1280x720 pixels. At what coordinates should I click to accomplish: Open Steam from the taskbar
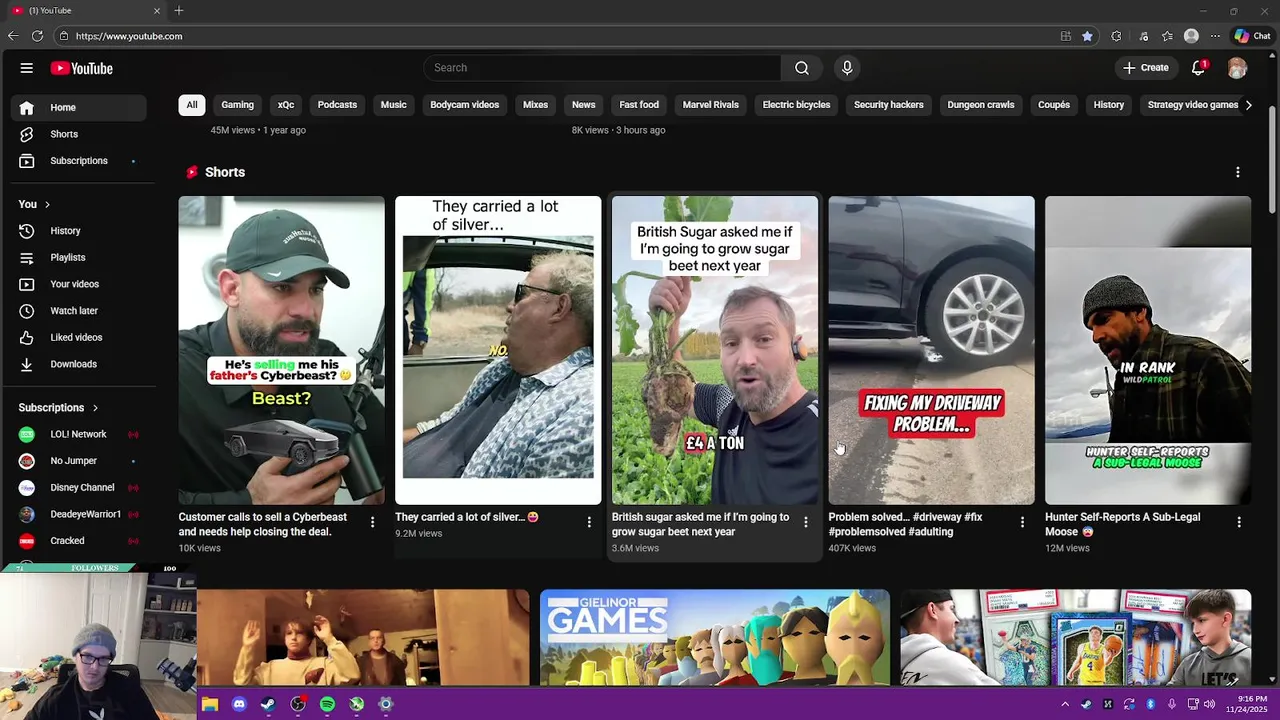[268, 705]
